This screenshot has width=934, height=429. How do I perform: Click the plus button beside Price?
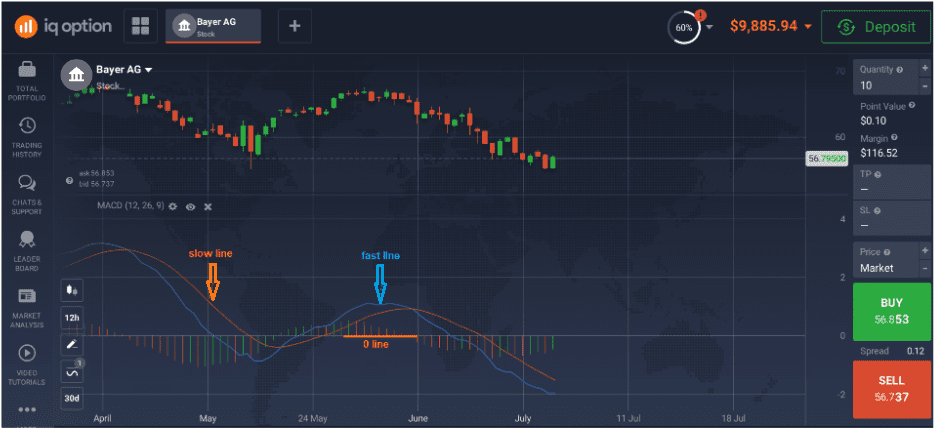click(x=924, y=250)
